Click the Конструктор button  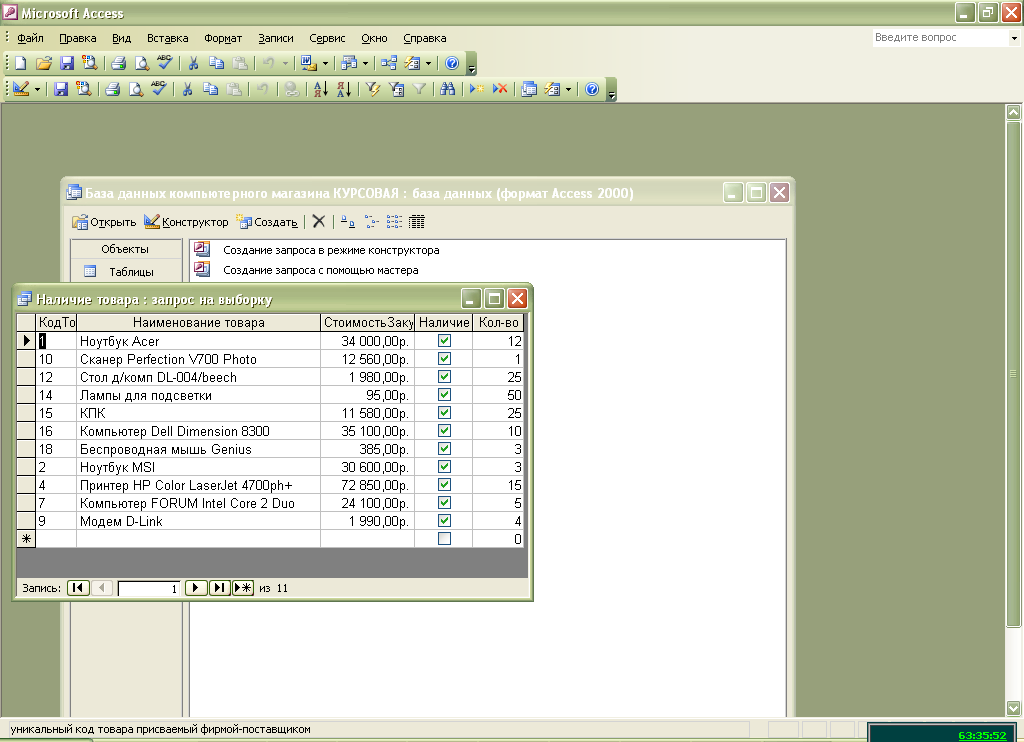[x=187, y=222]
